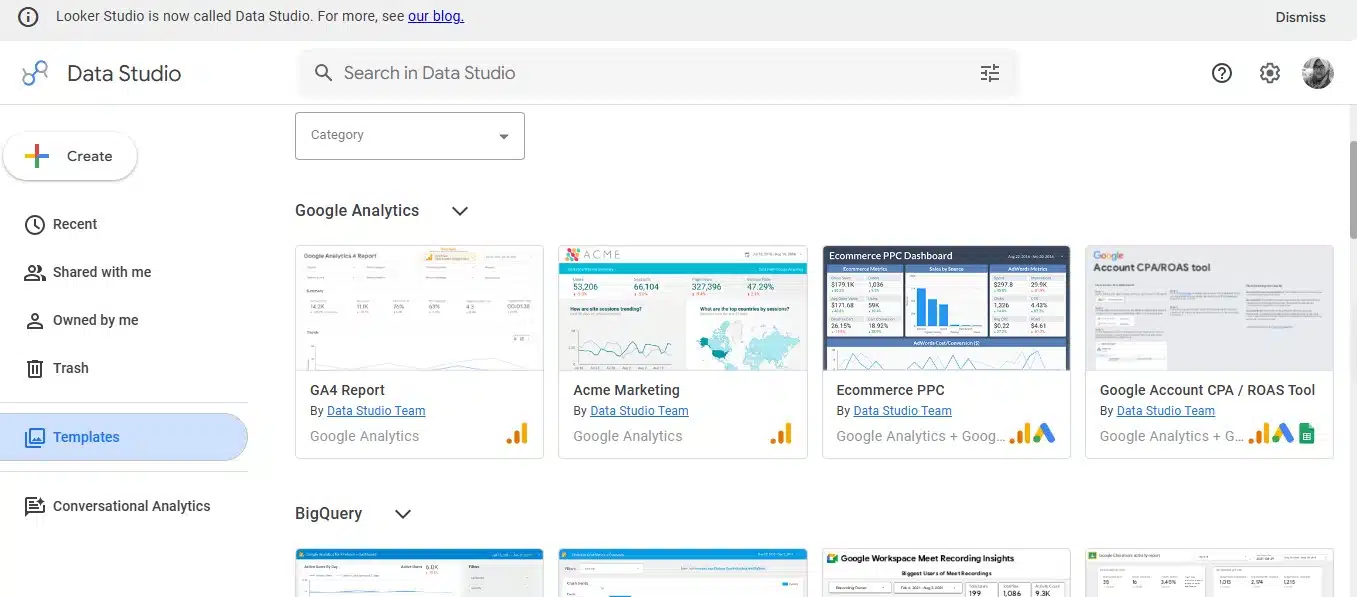Click Google Analytics icon on GA4 Report card
This screenshot has height=597, width=1357.
click(x=517, y=434)
